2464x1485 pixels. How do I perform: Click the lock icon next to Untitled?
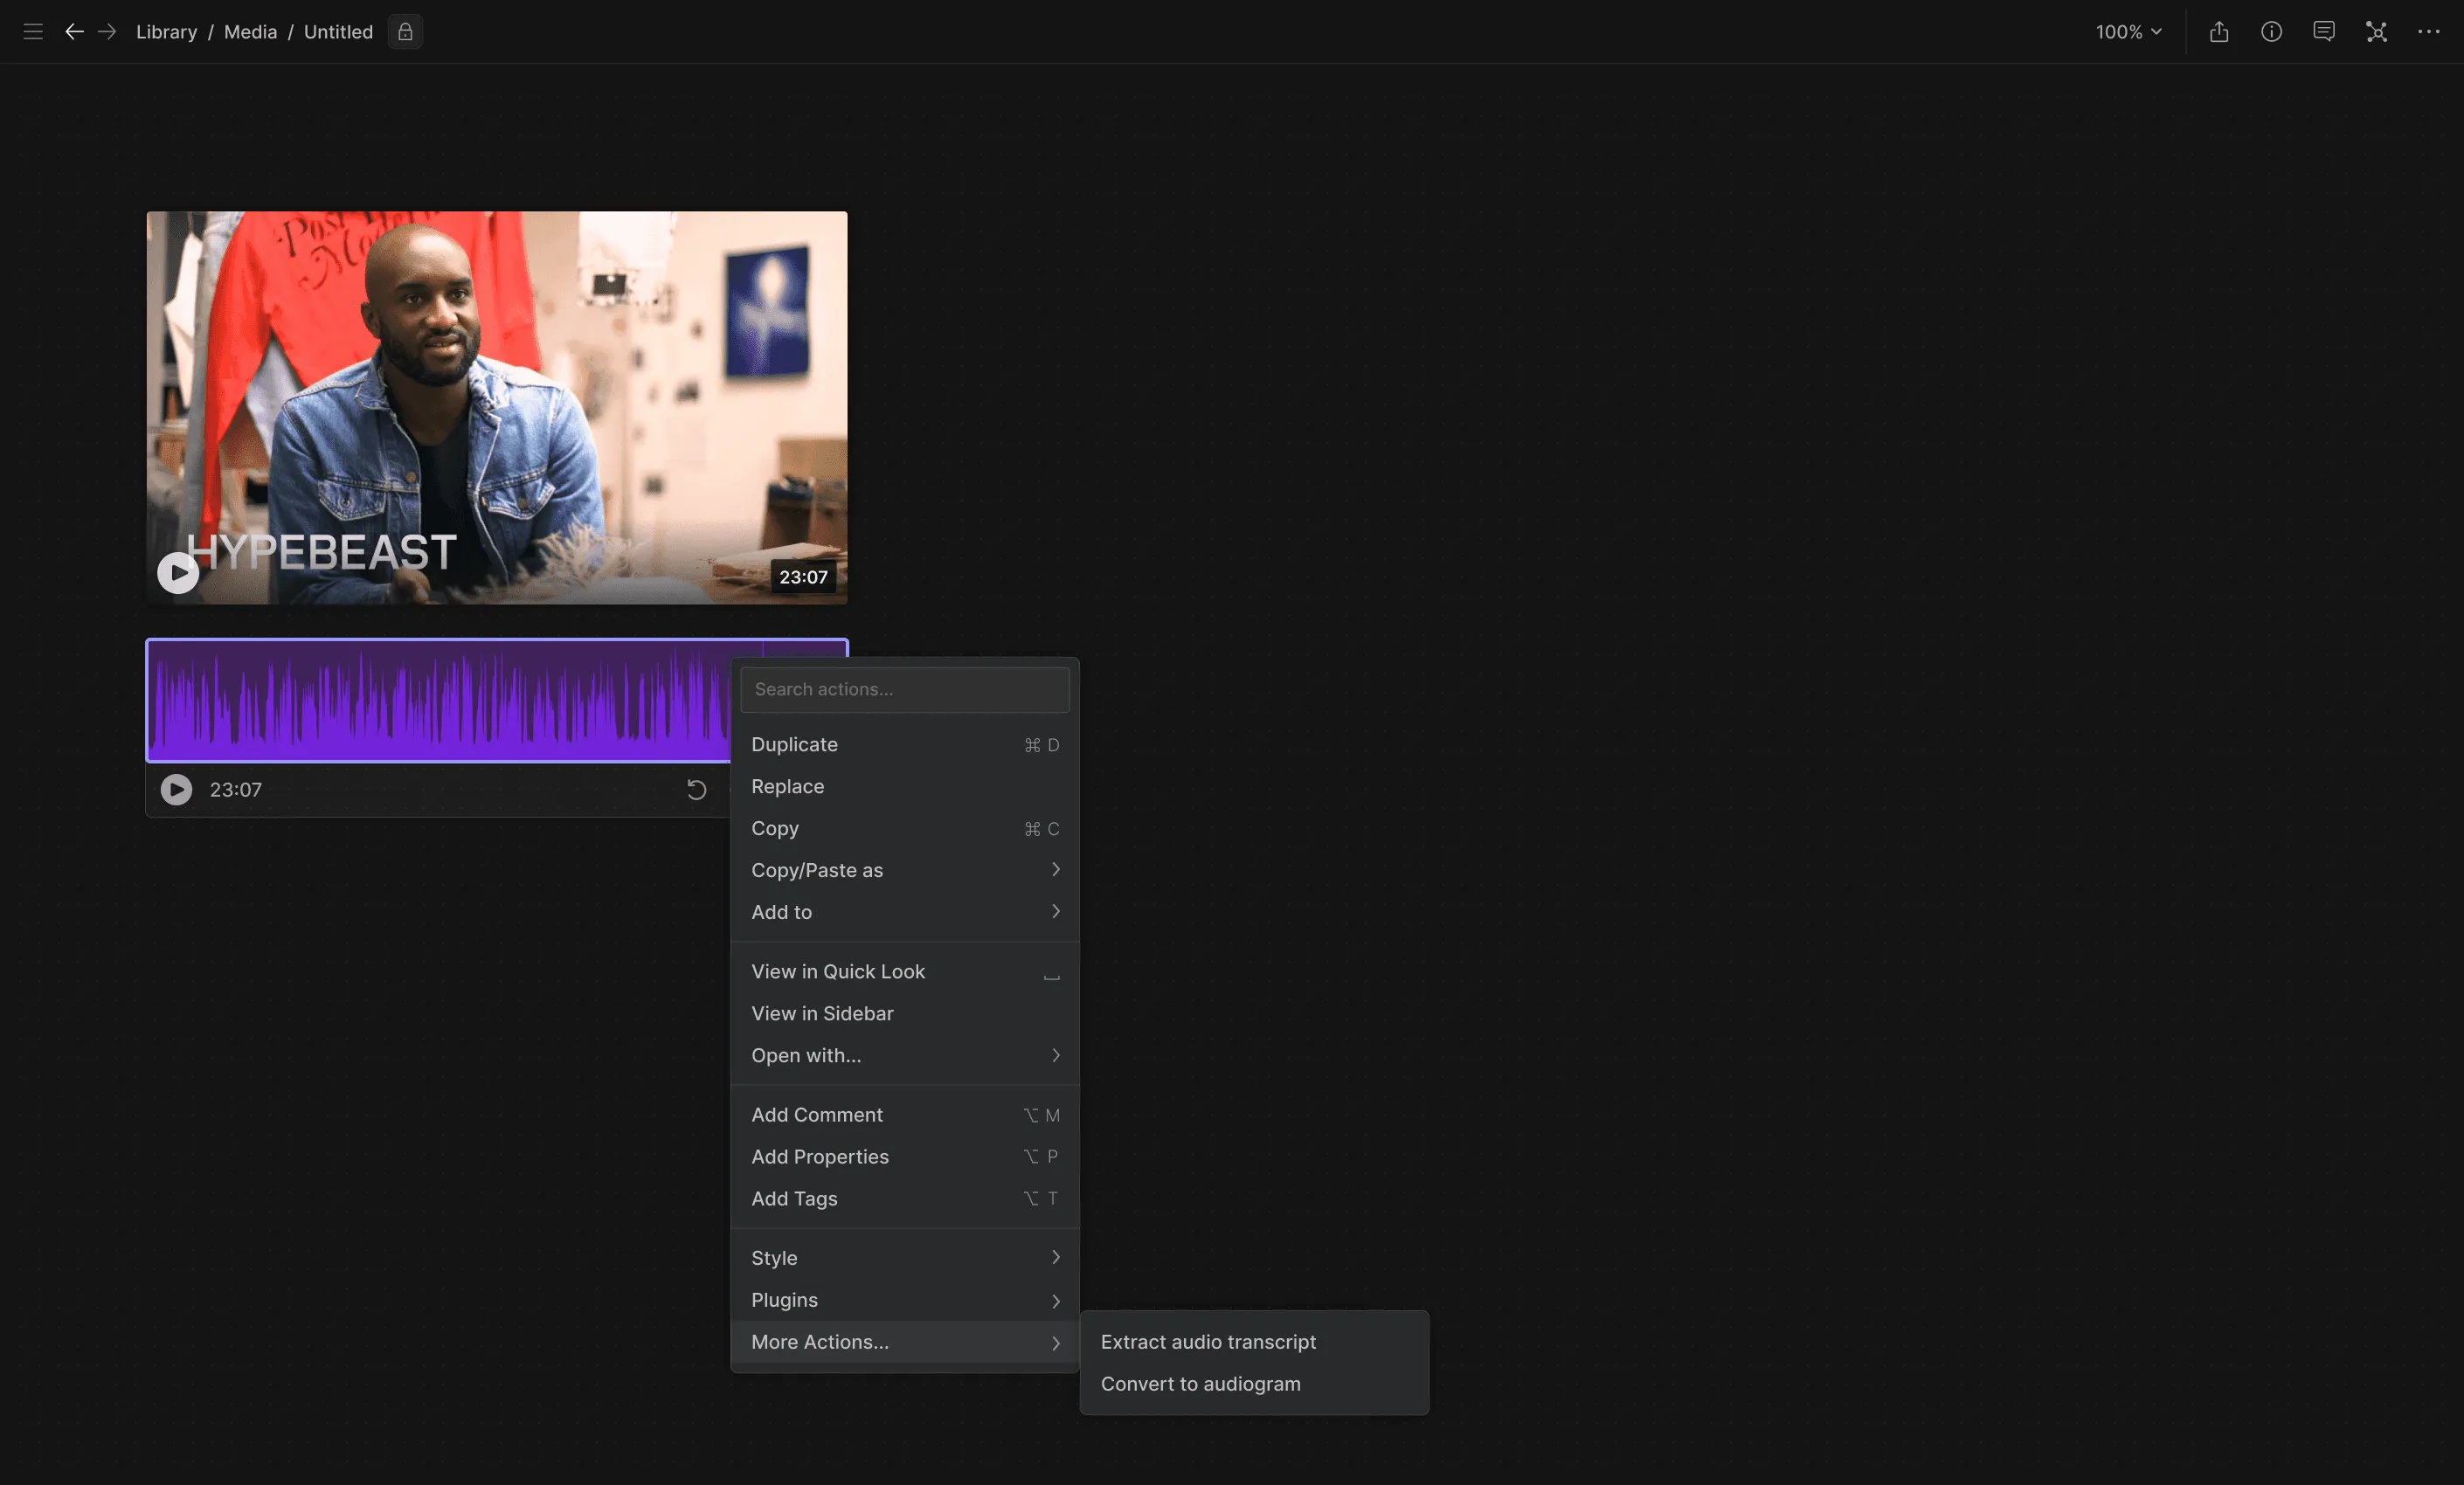405,32
